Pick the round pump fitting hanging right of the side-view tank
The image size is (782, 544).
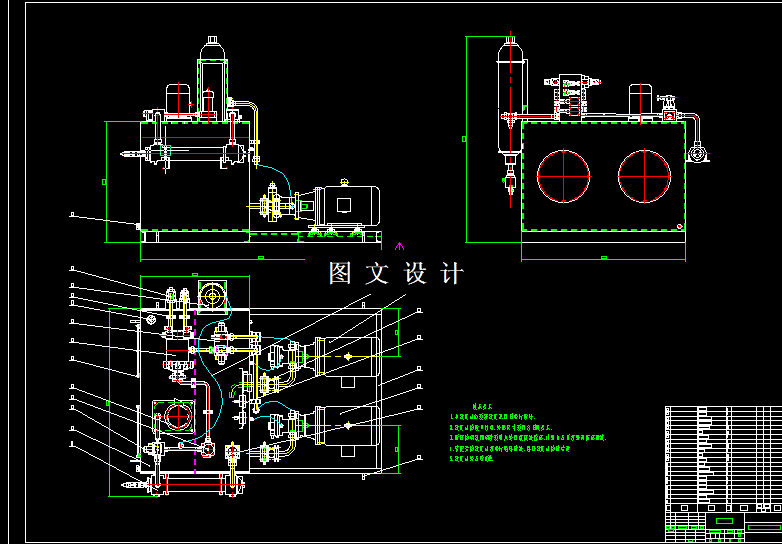(698, 152)
